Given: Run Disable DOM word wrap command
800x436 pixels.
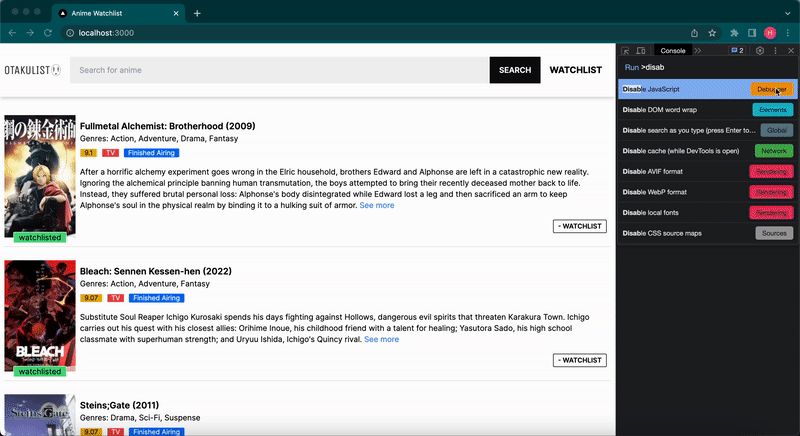Looking at the screenshot, I should (x=707, y=110).
